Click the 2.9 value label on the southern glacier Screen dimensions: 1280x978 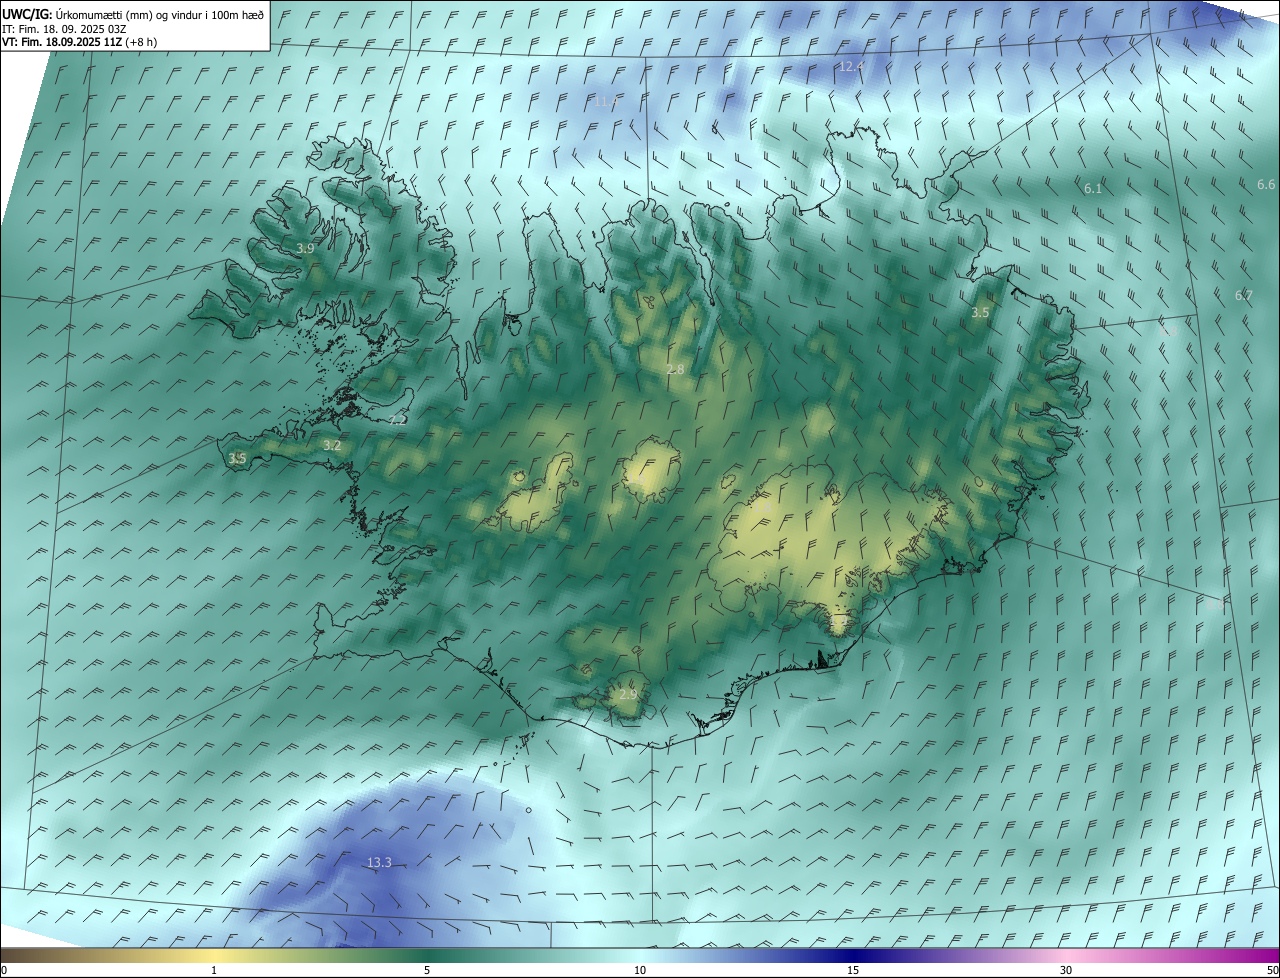pyautogui.click(x=628, y=694)
